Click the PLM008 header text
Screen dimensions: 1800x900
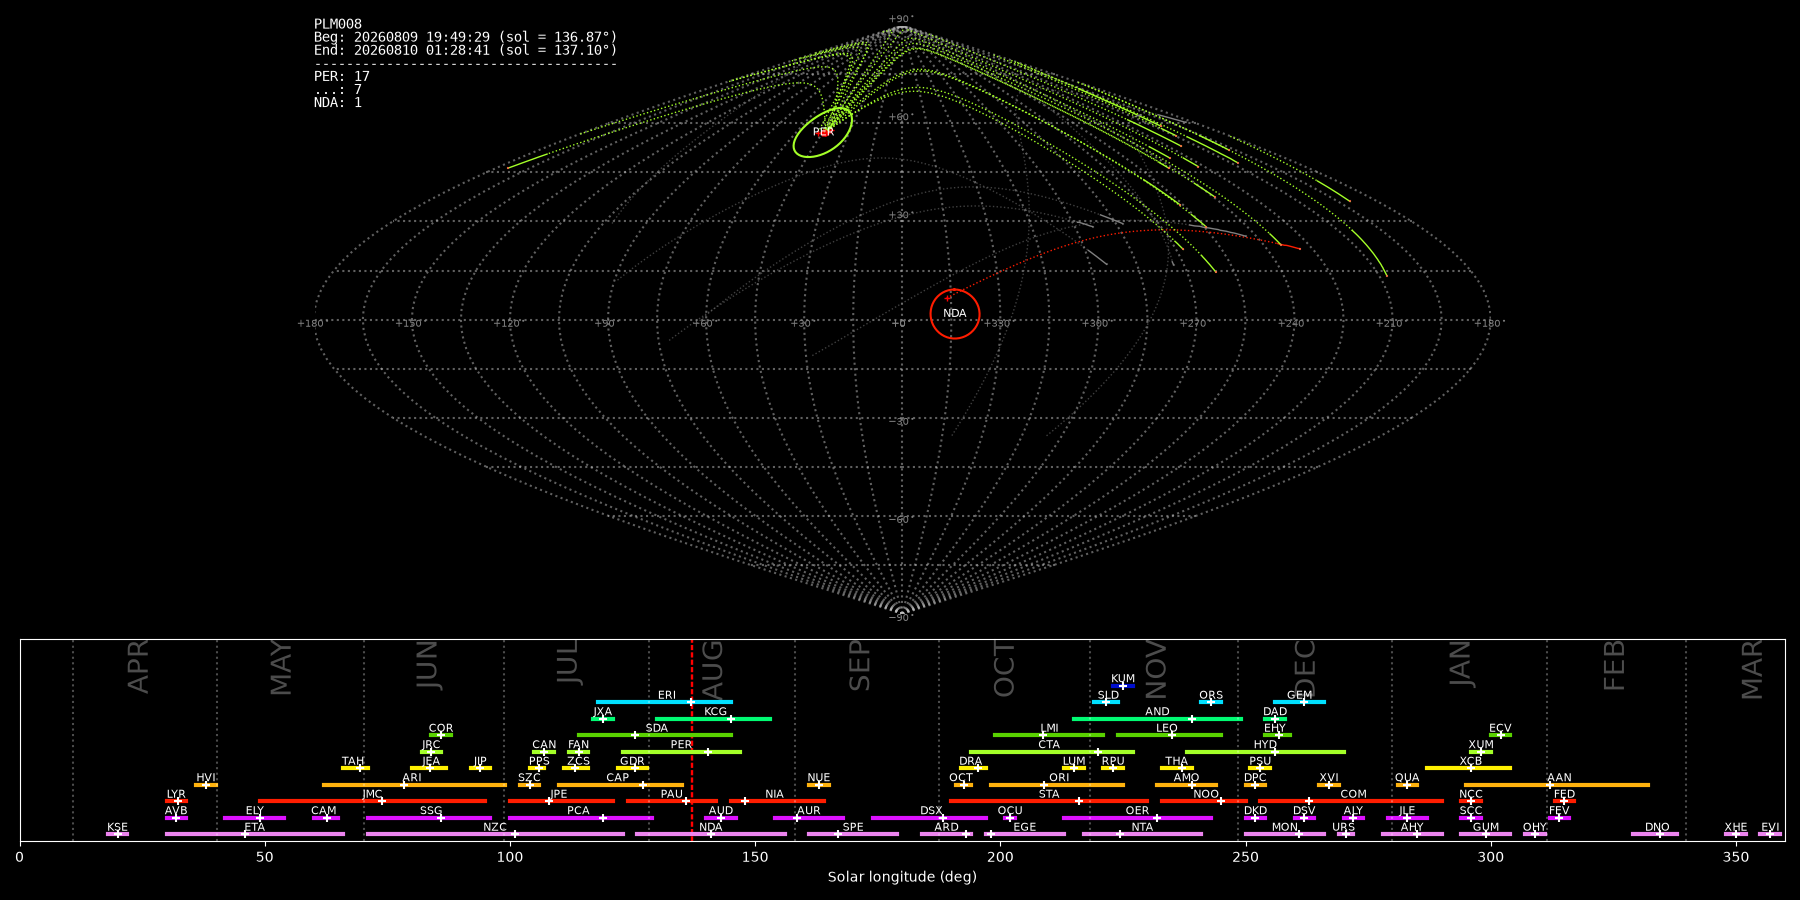pyautogui.click(x=338, y=24)
